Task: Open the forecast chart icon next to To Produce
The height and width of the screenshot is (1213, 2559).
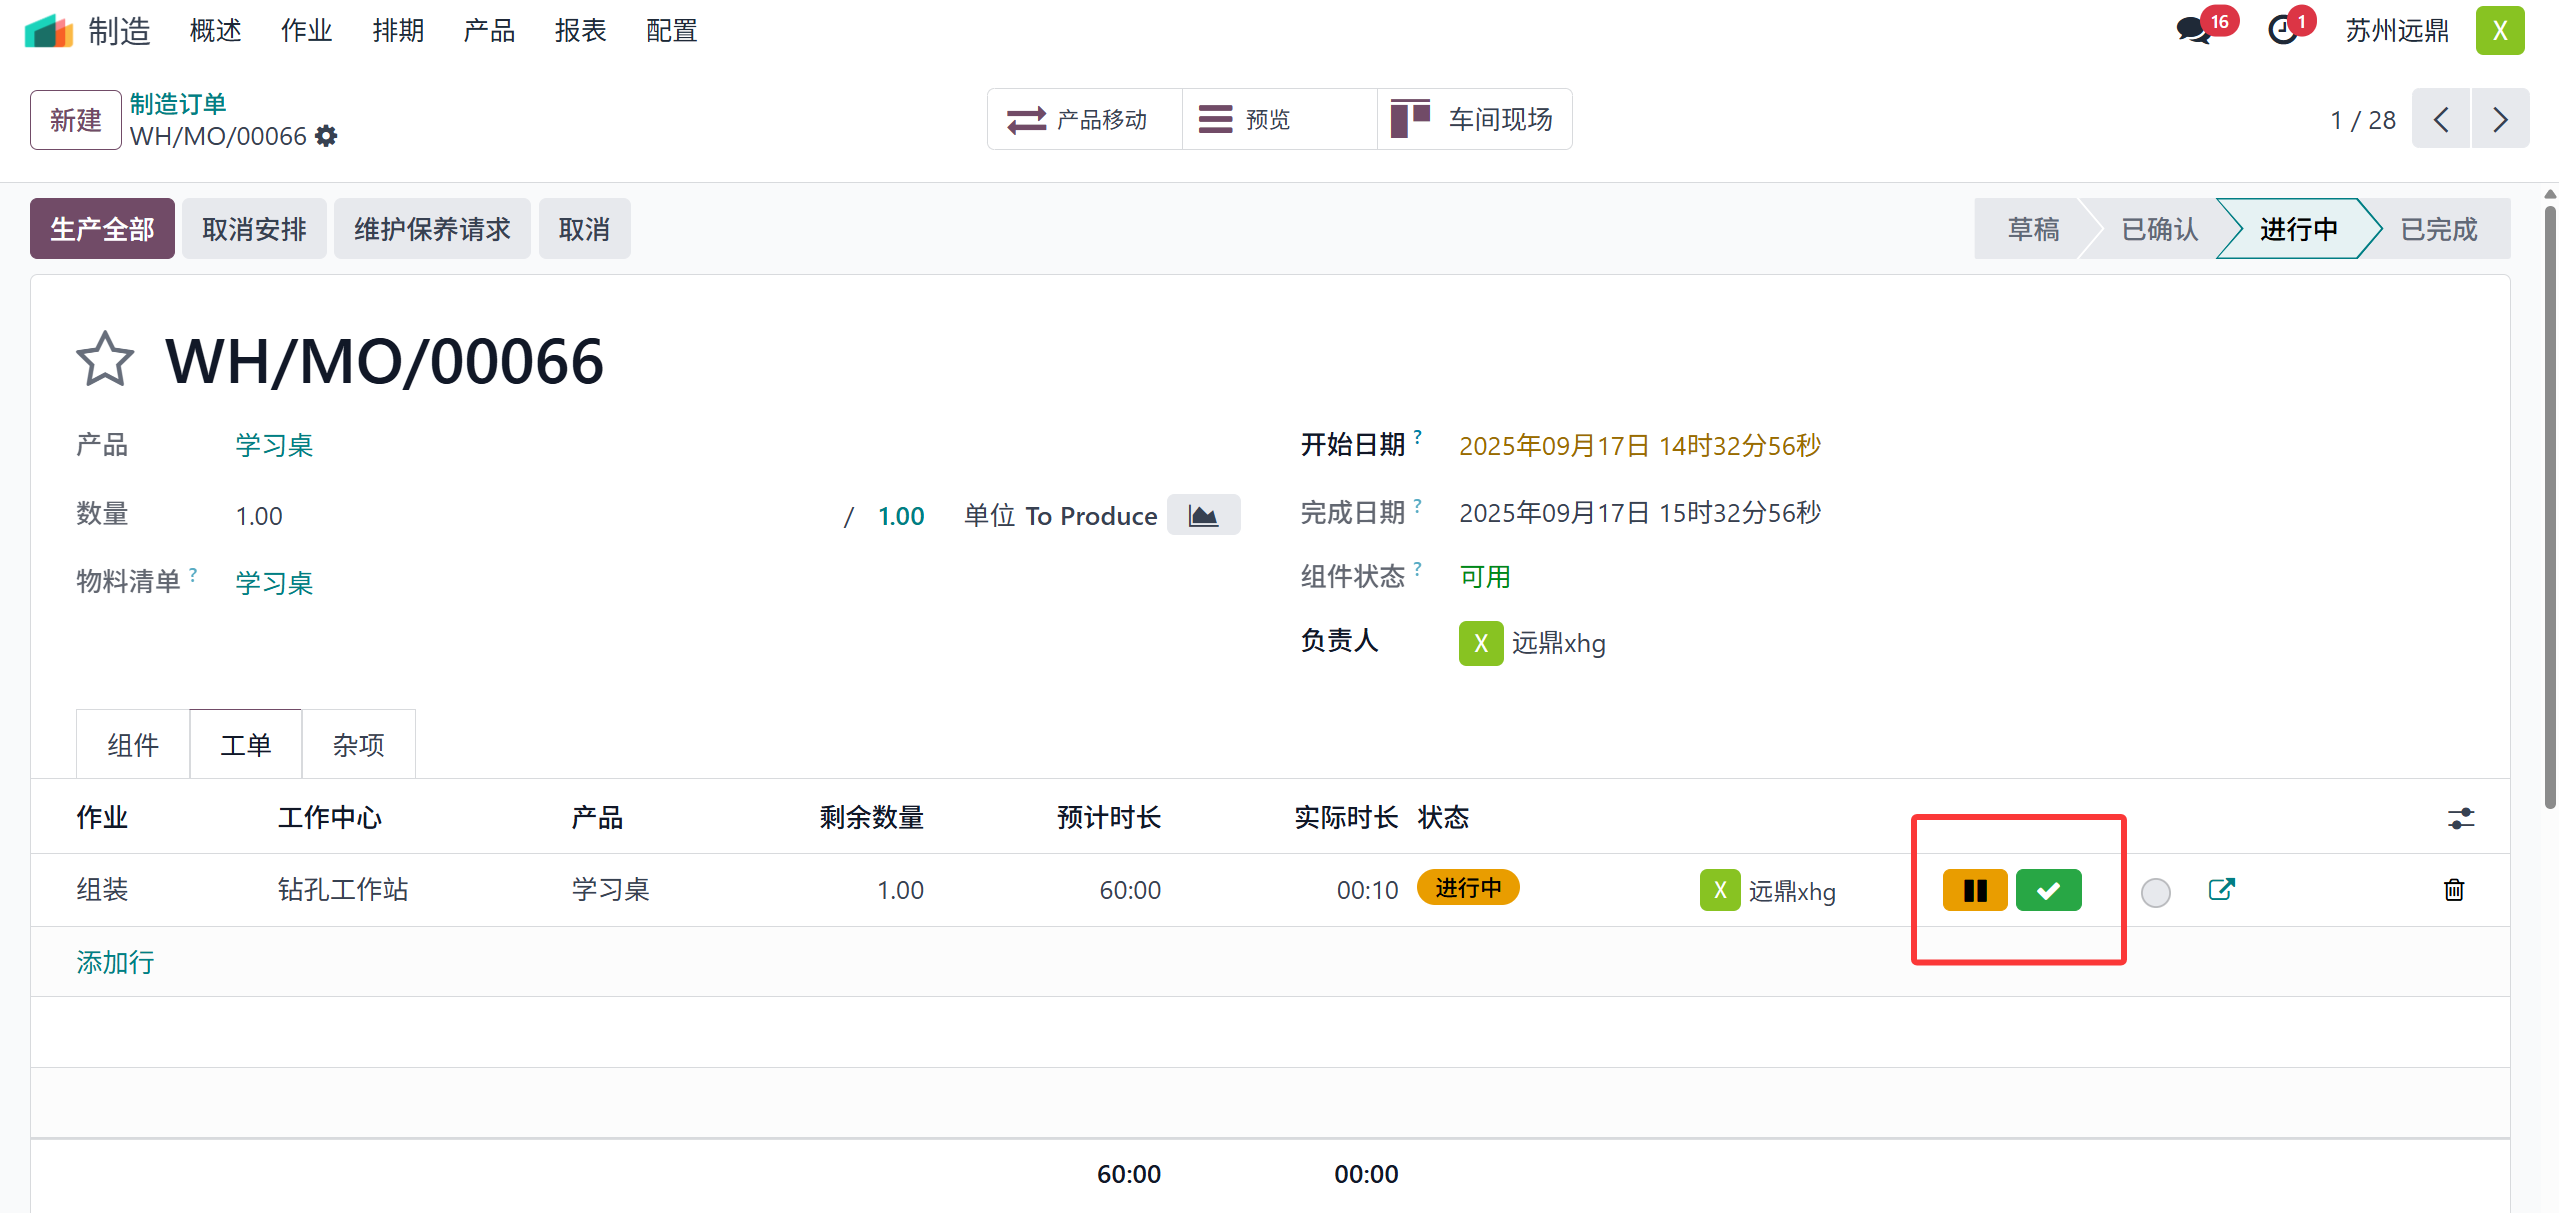Action: (1203, 516)
